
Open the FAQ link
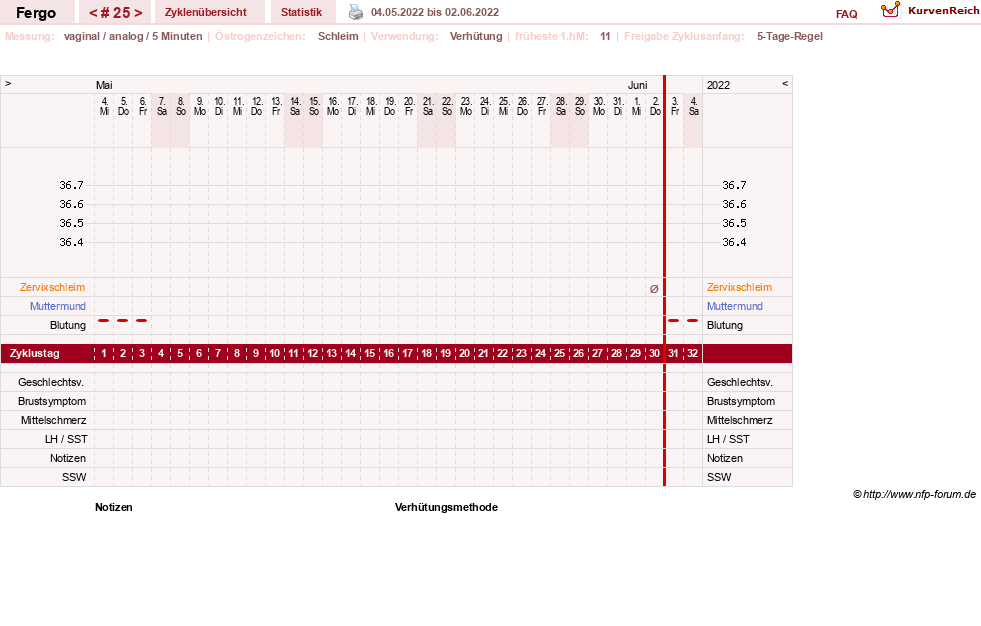(x=846, y=14)
